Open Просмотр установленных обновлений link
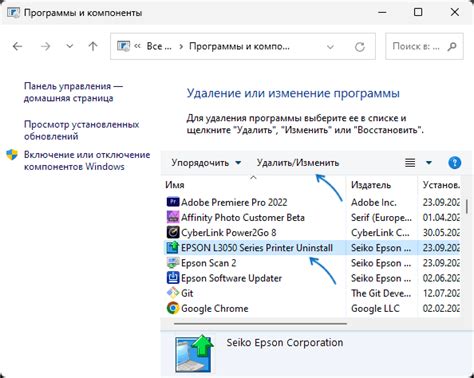Image resolution: width=474 pixels, height=378 pixels. tap(81, 130)
